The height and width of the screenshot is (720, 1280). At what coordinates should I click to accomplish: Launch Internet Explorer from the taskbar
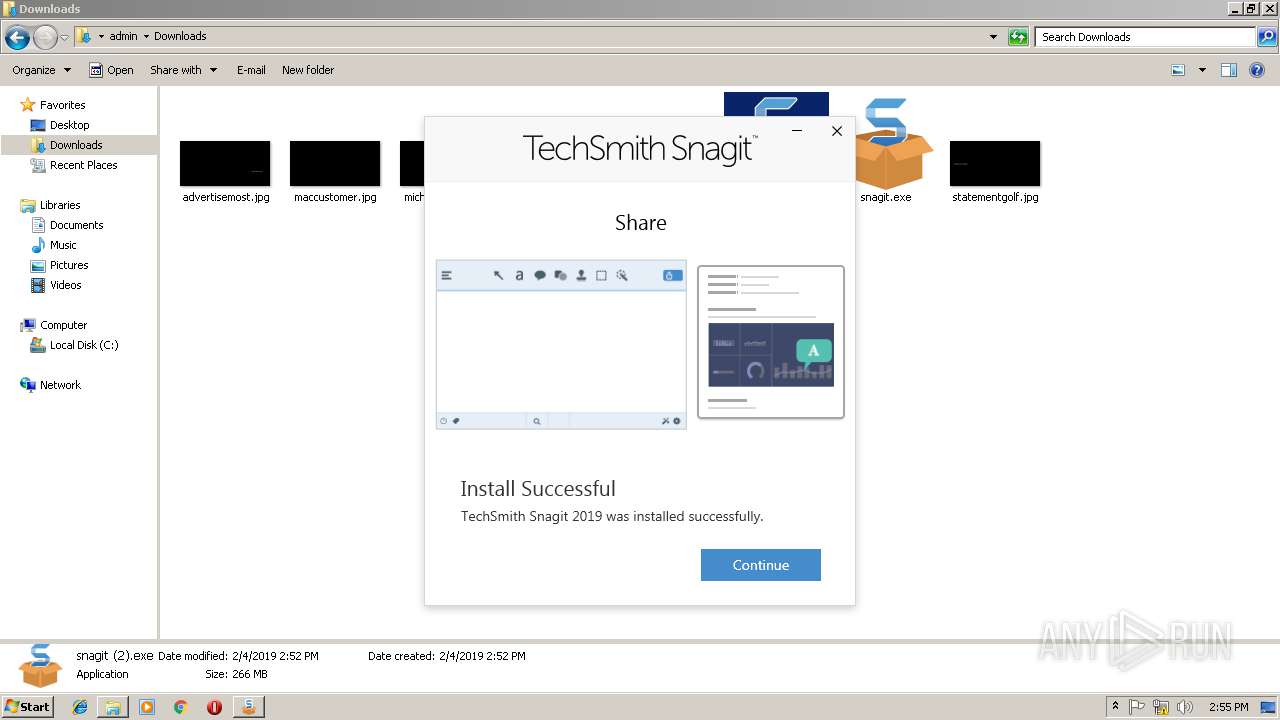[80, 707]
